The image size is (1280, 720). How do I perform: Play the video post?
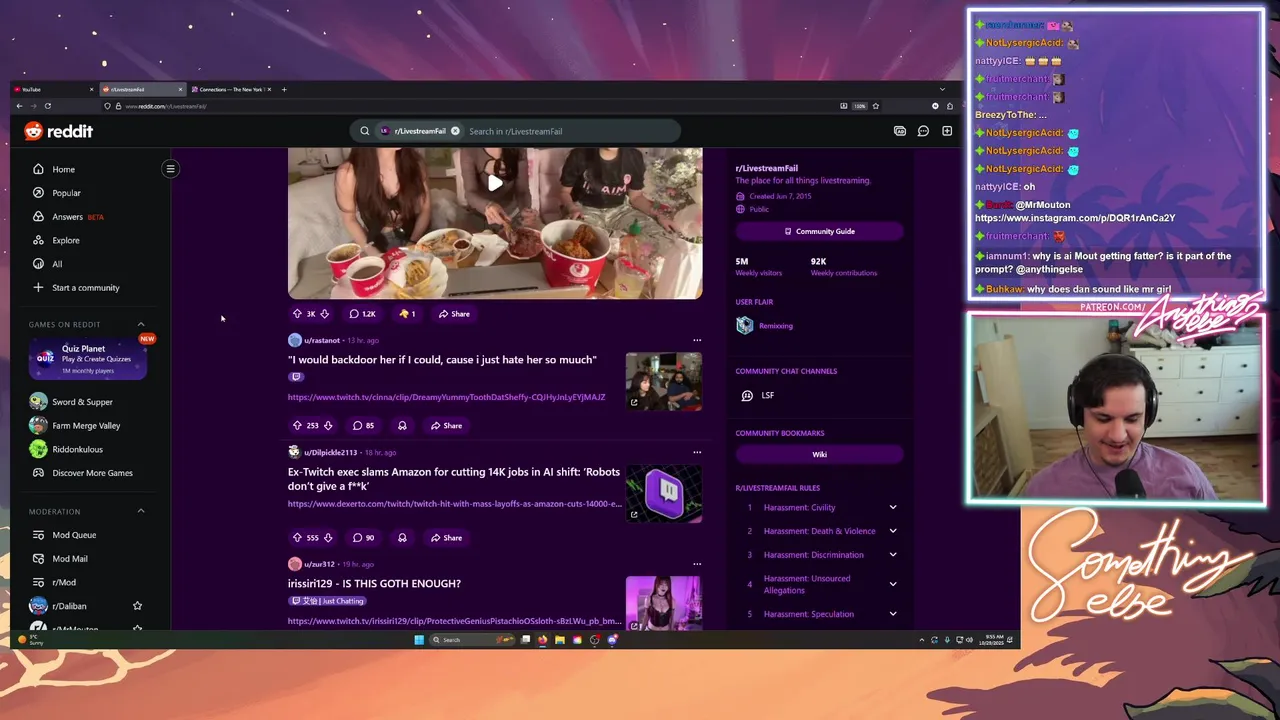(x=495, y=183)
